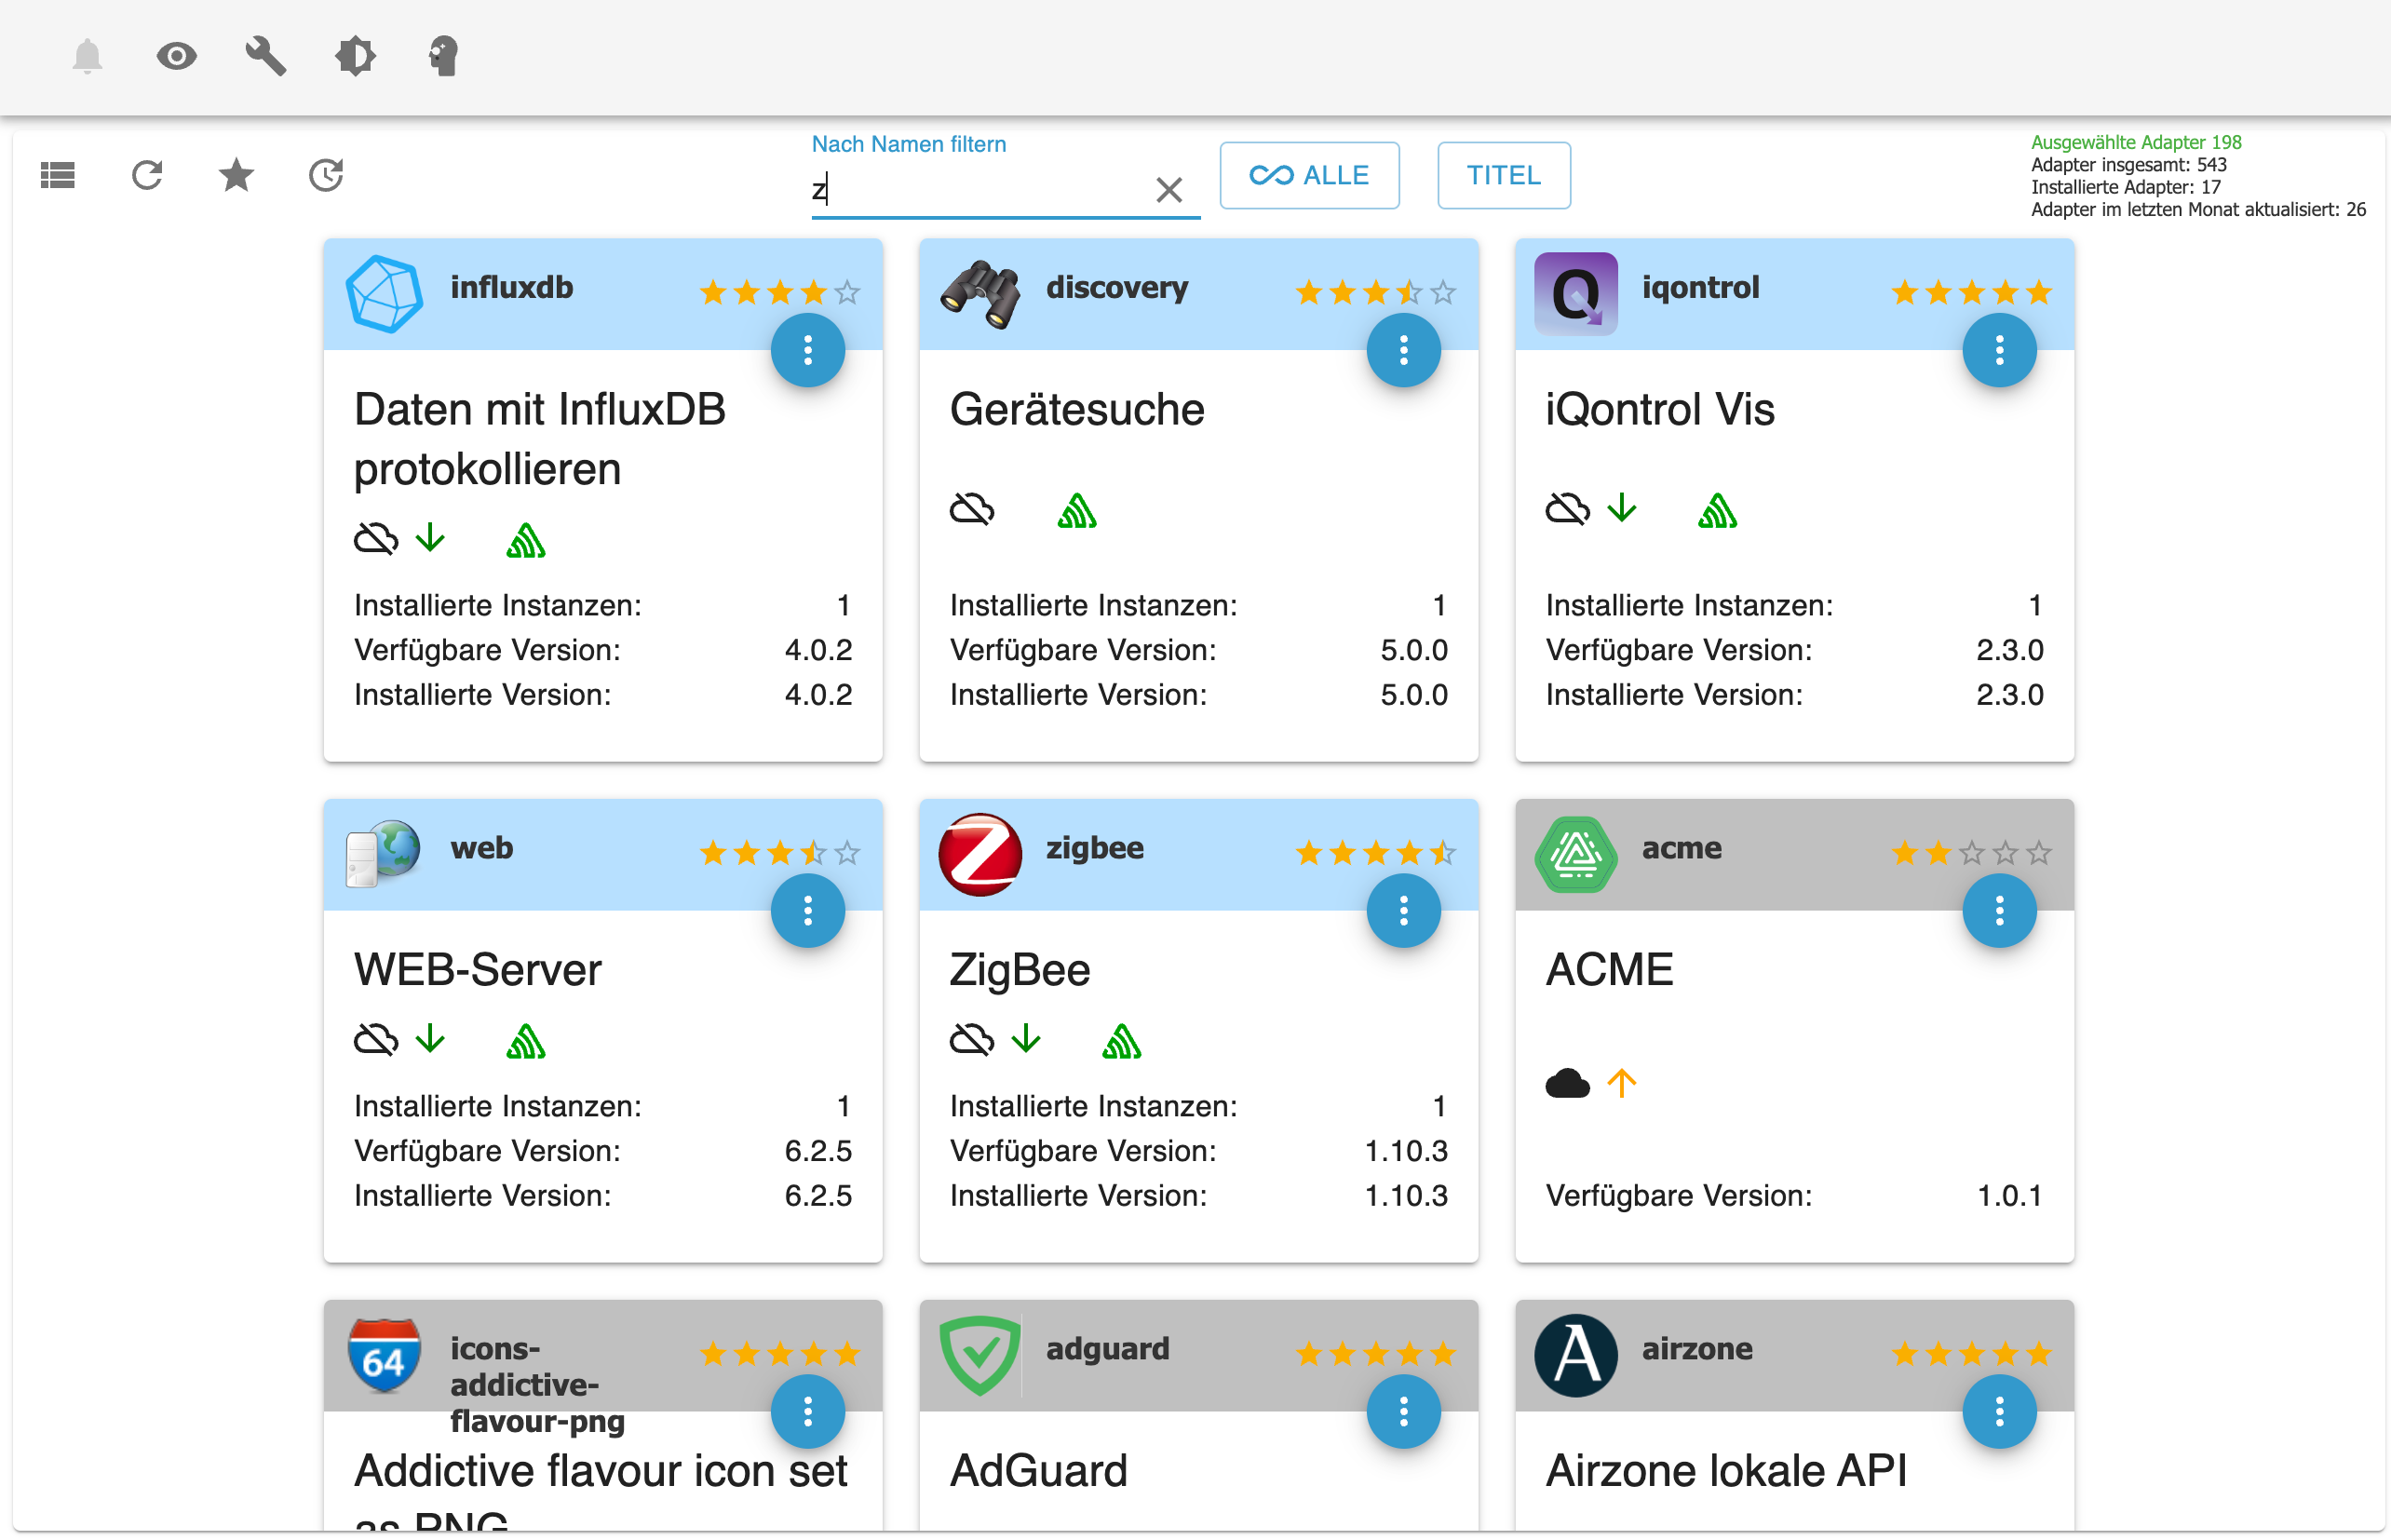Refresh the adapter list

pos(147,176)
